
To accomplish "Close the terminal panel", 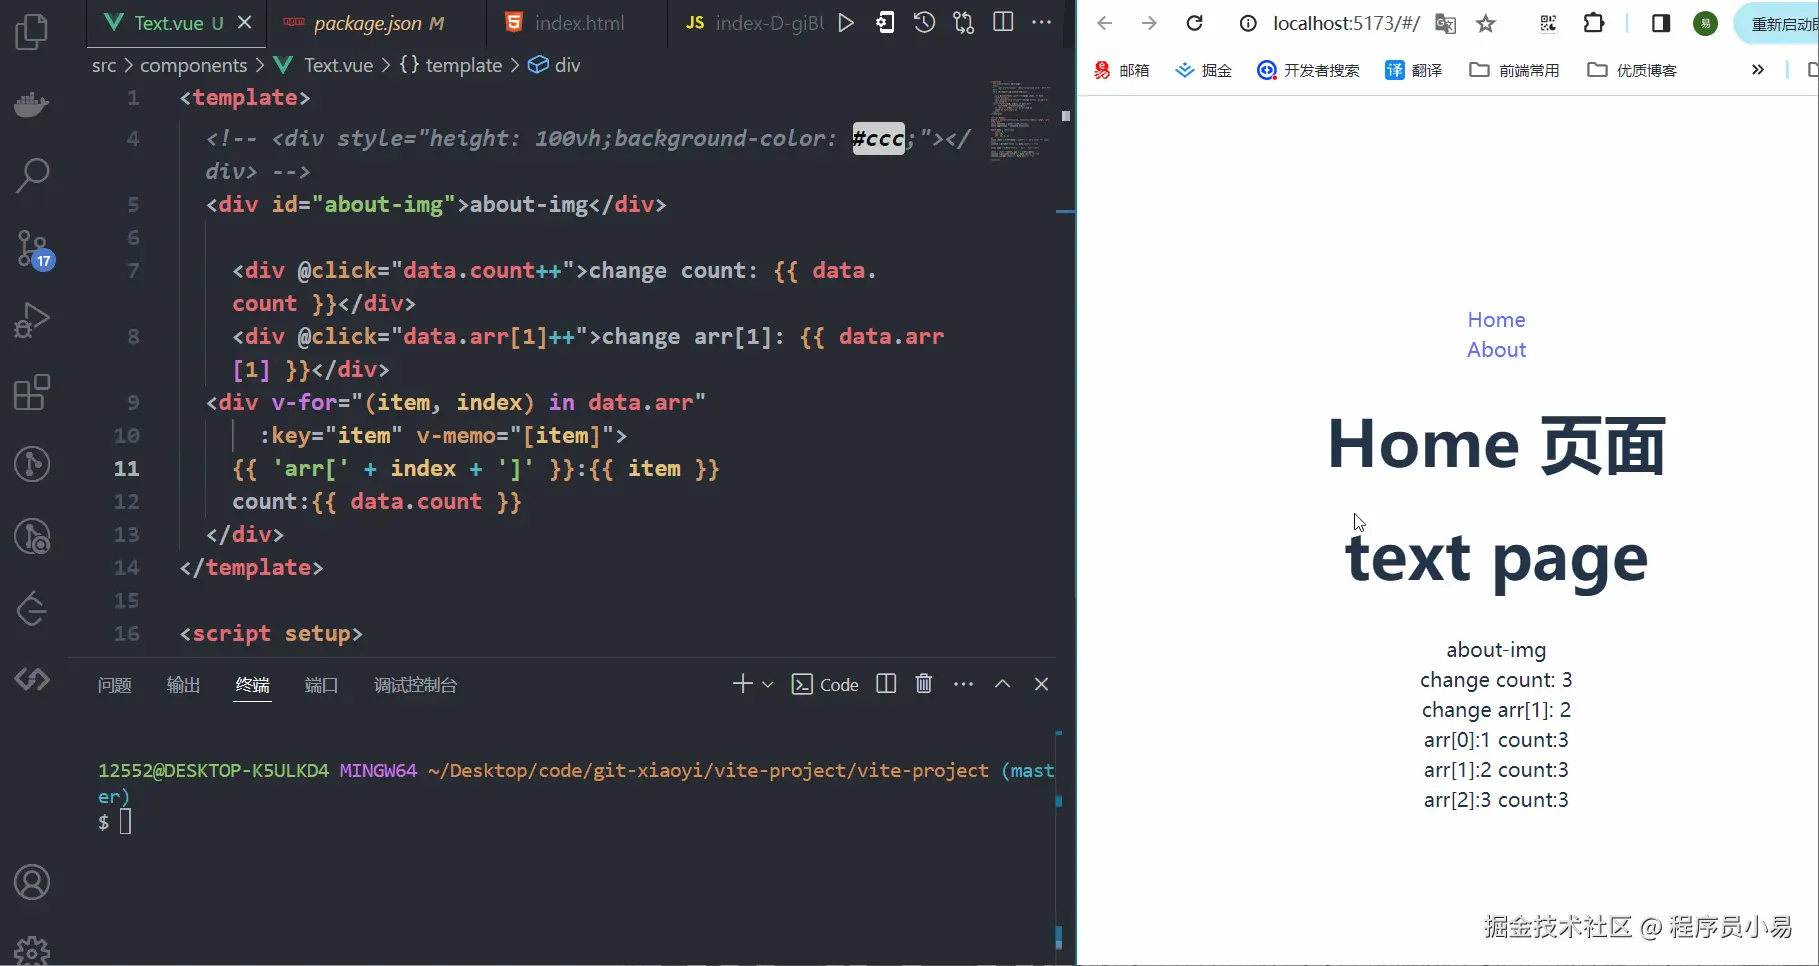I will pyautogui.click(x=1041, y=684).
